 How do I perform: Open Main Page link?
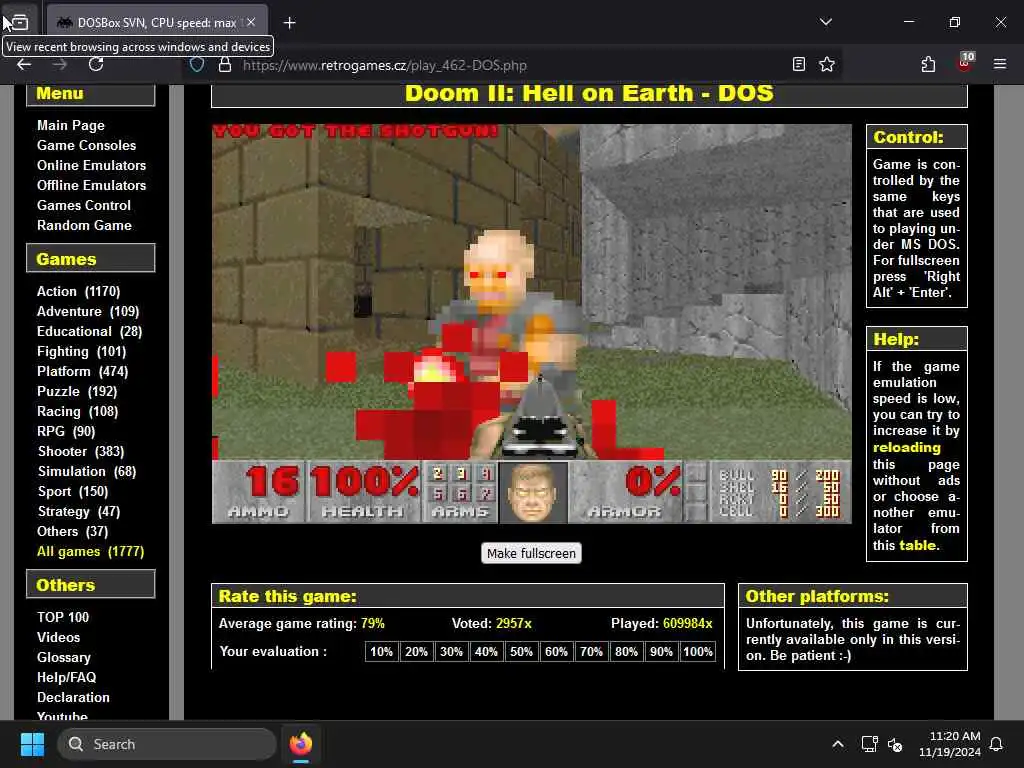(71, 125)
